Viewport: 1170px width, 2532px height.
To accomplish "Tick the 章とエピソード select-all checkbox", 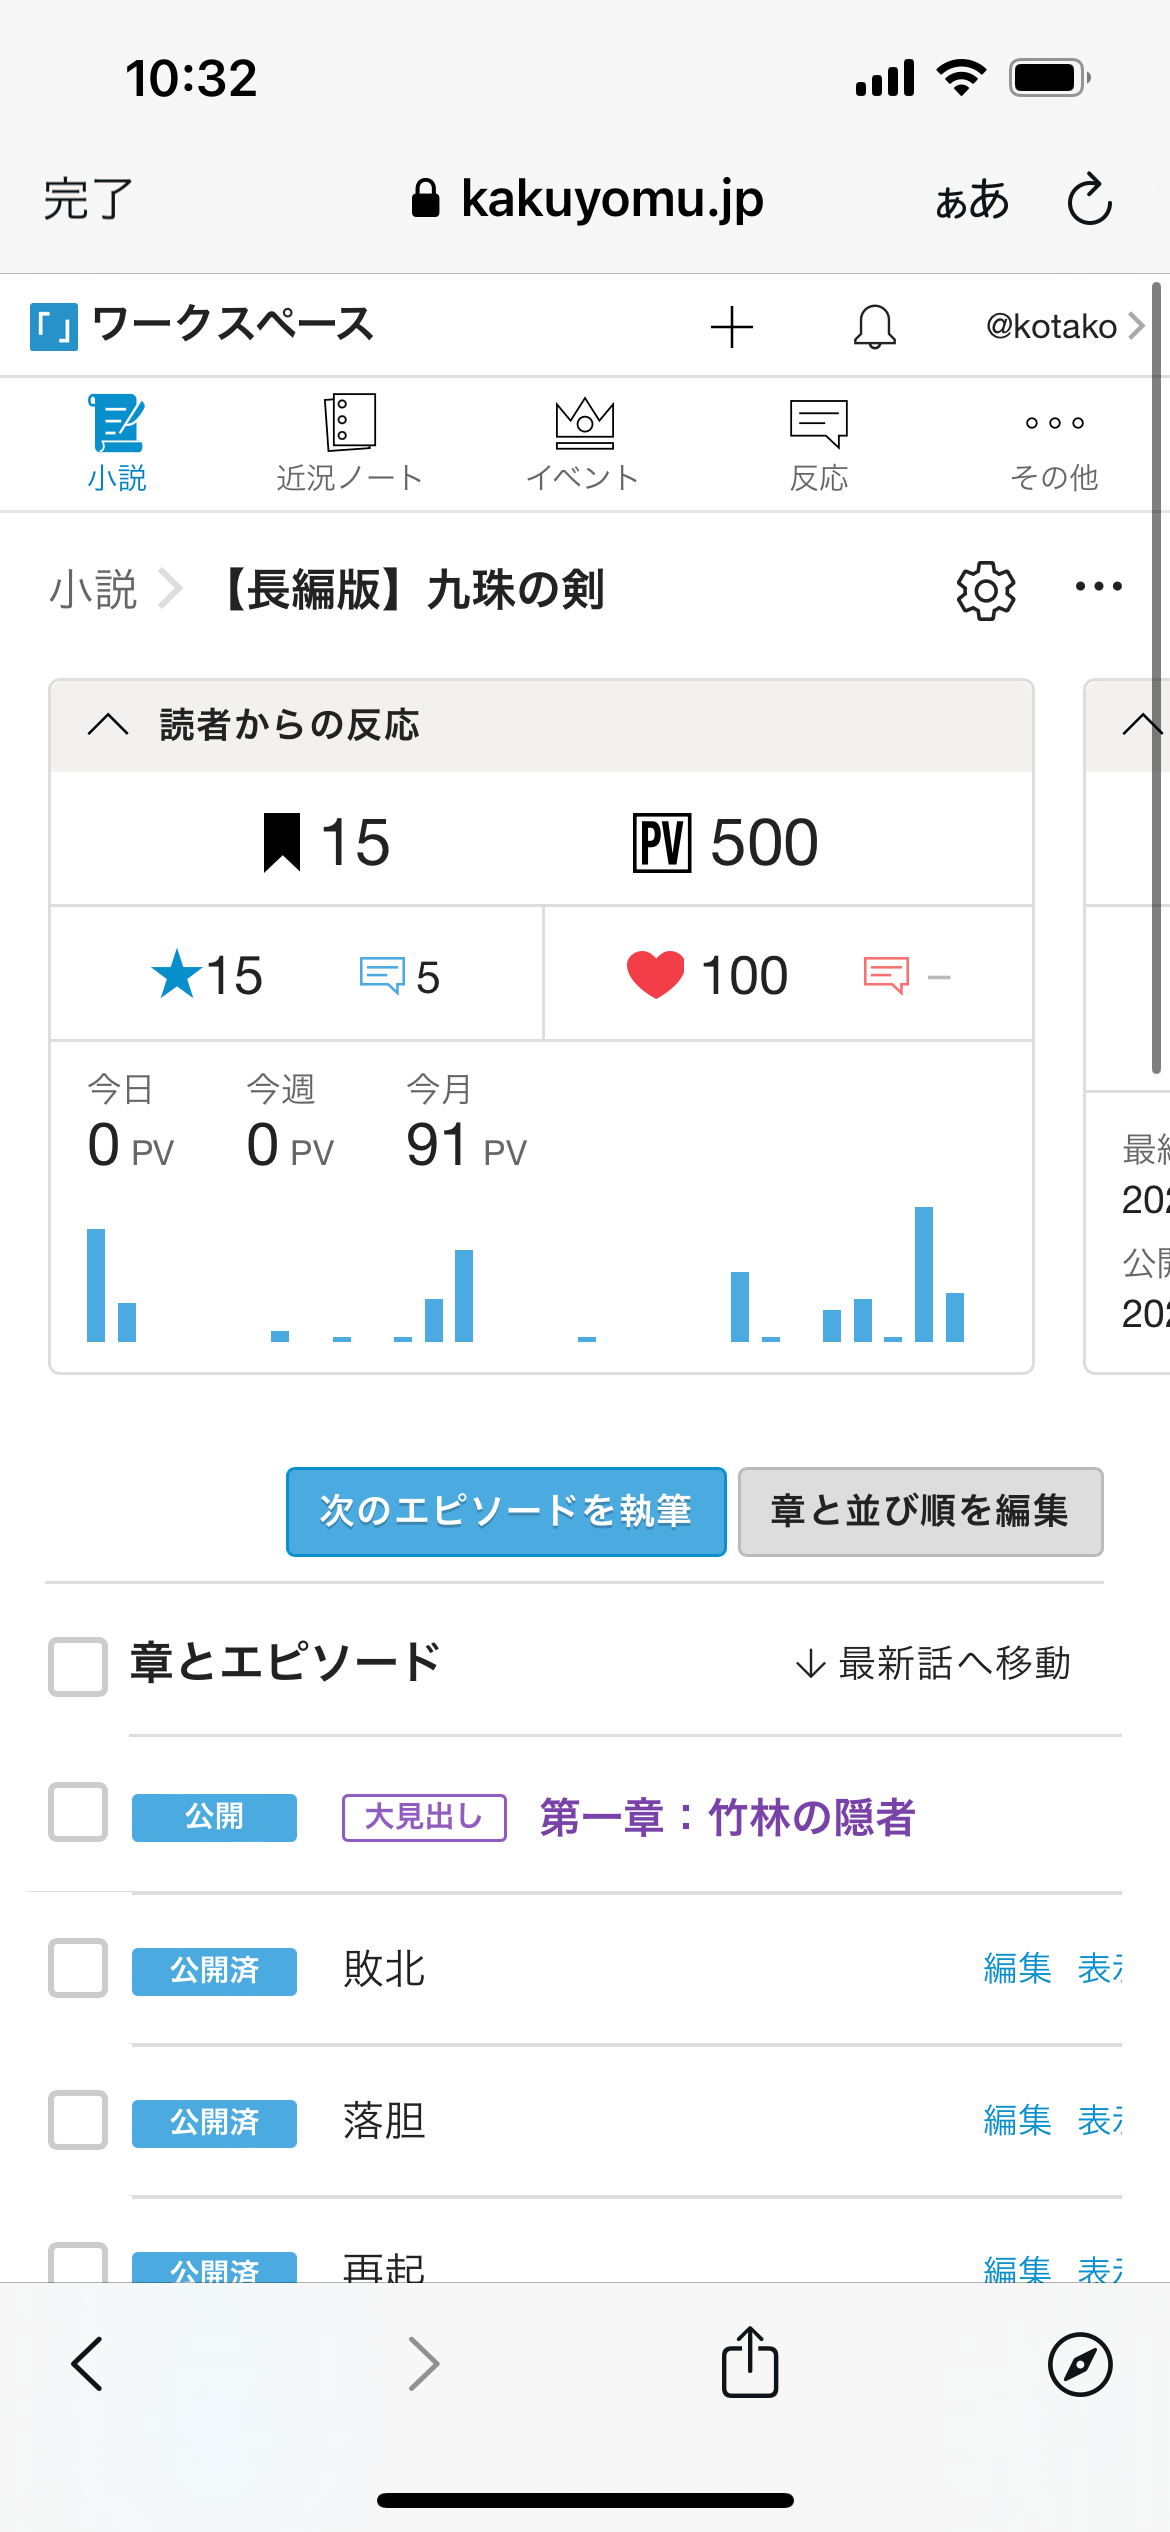I will tap(78, 1666).
